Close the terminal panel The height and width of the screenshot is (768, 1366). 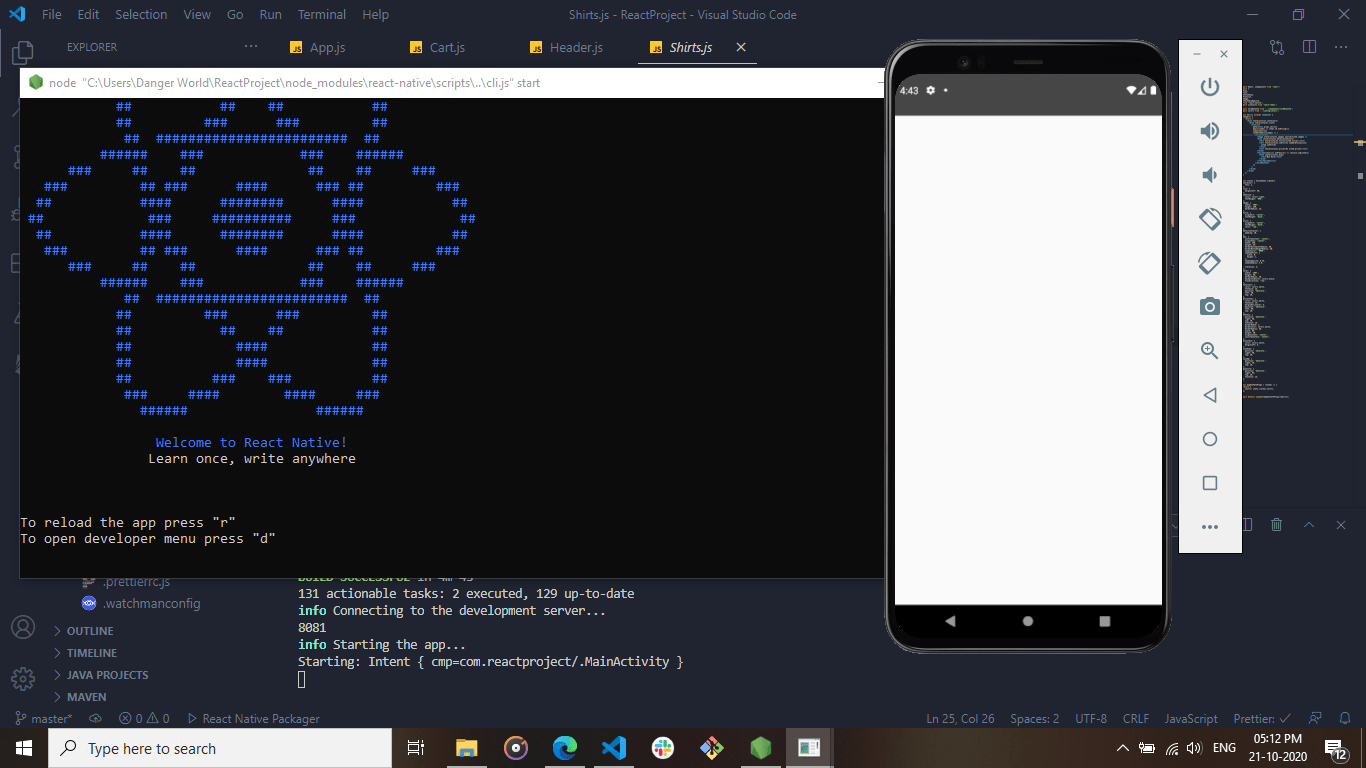pyautogui.click(x=1341, y=524)
